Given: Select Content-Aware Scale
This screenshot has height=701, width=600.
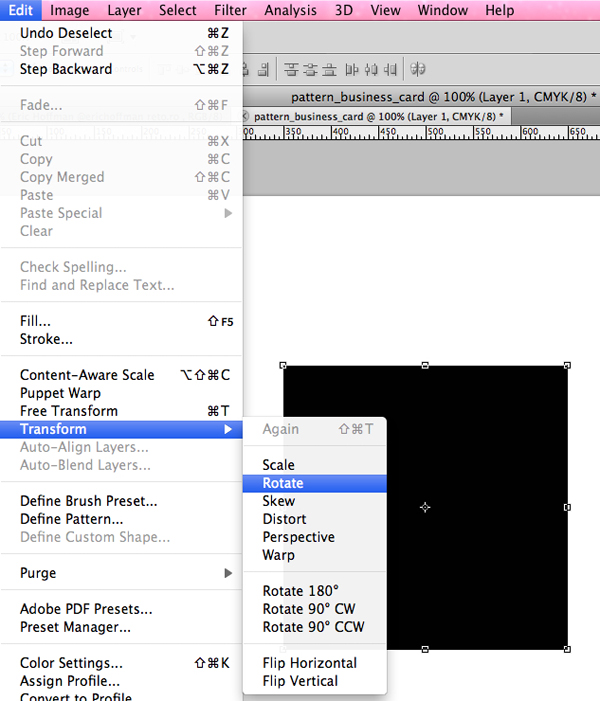Looking at the screenshot, I should [x=121, y=375].
